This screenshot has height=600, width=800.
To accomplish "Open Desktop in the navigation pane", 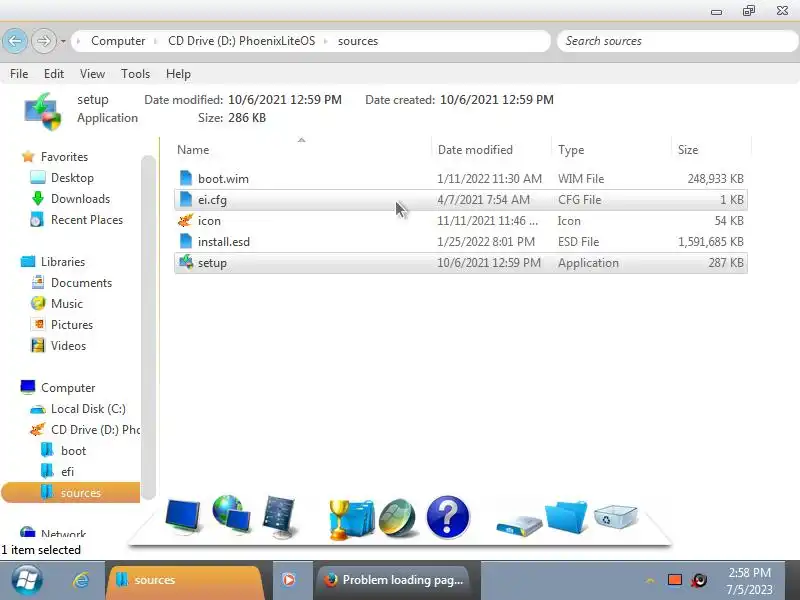I will click(x=72, y=178).
